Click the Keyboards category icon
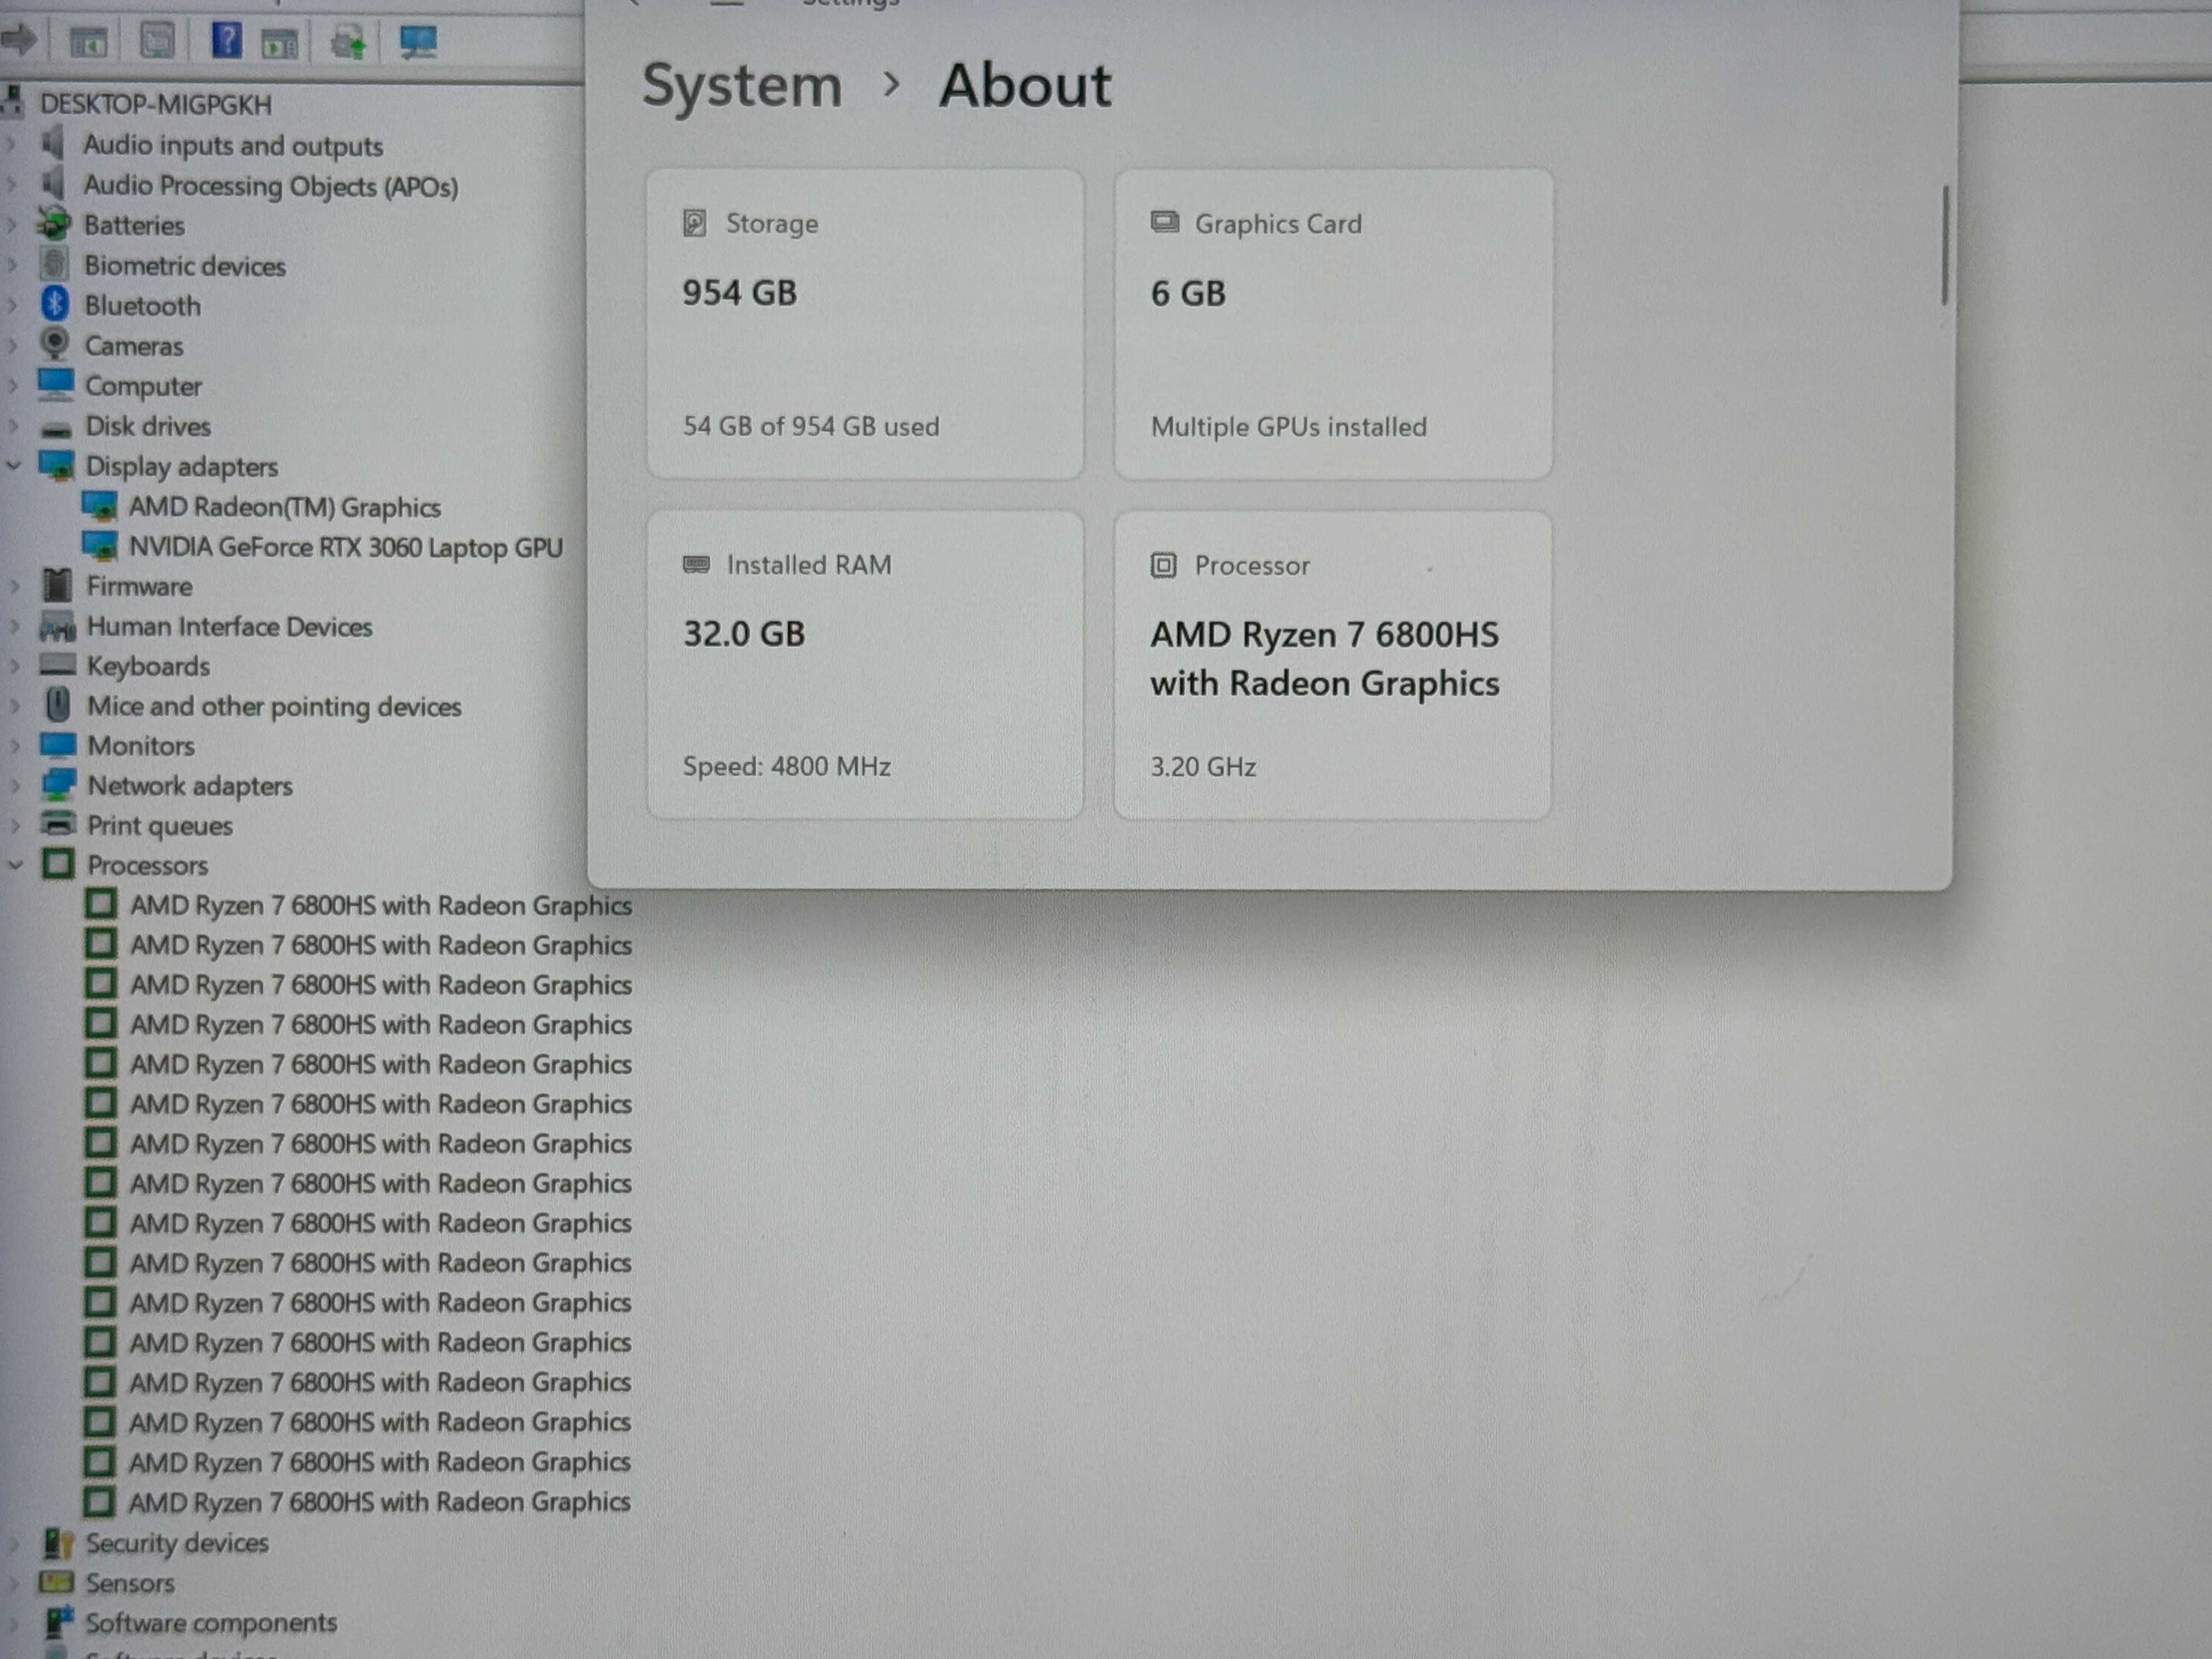2212x1659 pixels. tap(57, 664)
